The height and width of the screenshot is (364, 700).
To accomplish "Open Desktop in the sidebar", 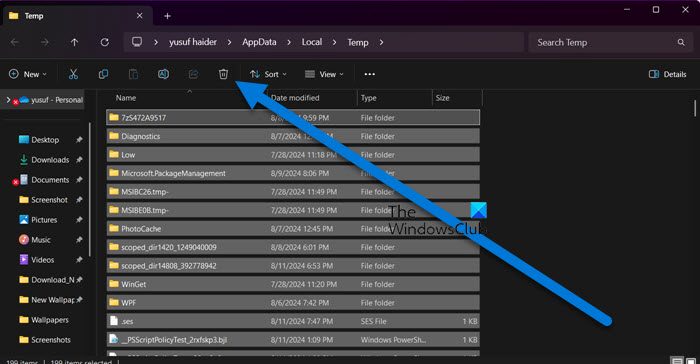I will click(x=45, y=140).
